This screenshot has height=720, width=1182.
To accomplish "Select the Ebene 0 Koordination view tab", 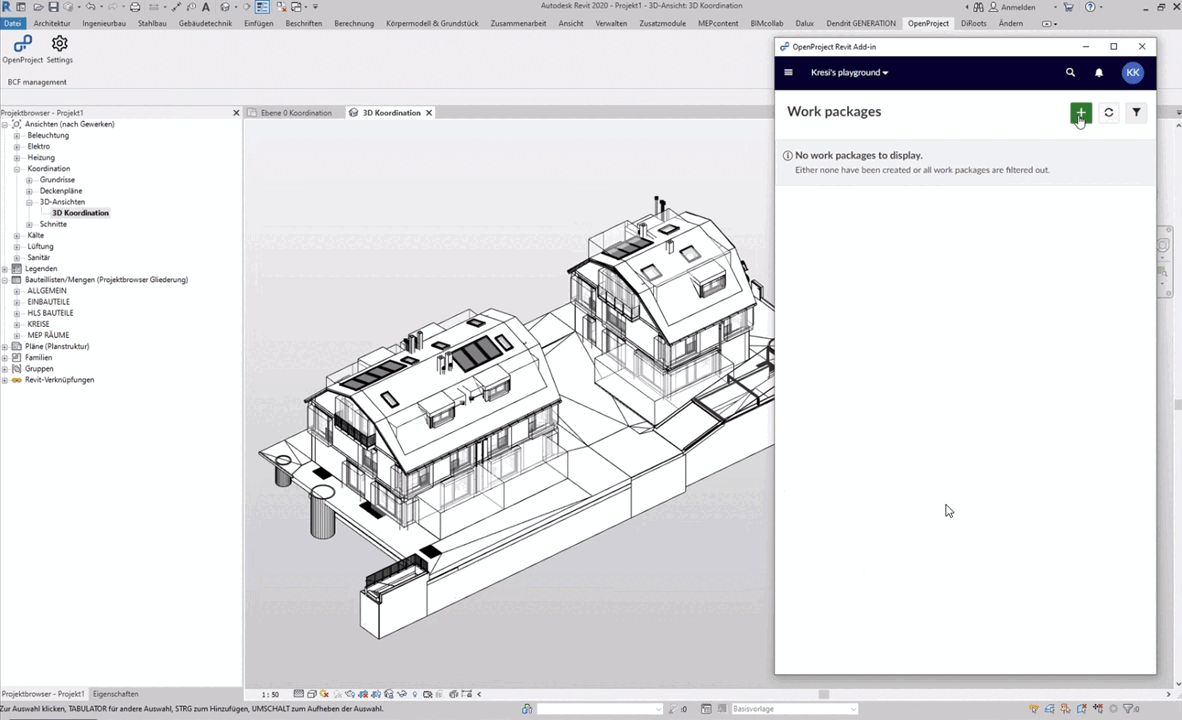I will (296, 112).
